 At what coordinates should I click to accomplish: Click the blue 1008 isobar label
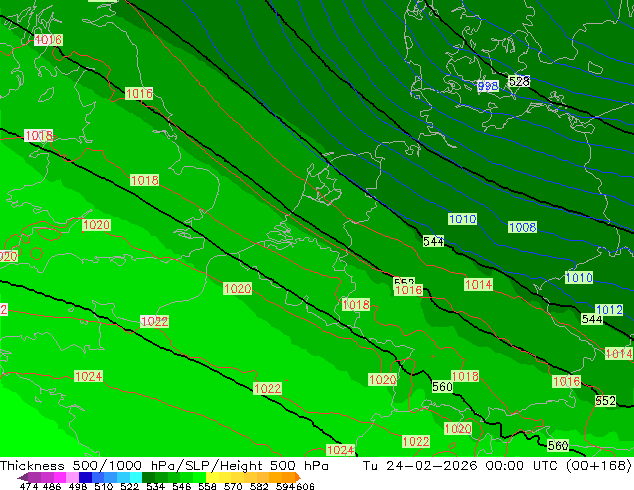[522, 227]
